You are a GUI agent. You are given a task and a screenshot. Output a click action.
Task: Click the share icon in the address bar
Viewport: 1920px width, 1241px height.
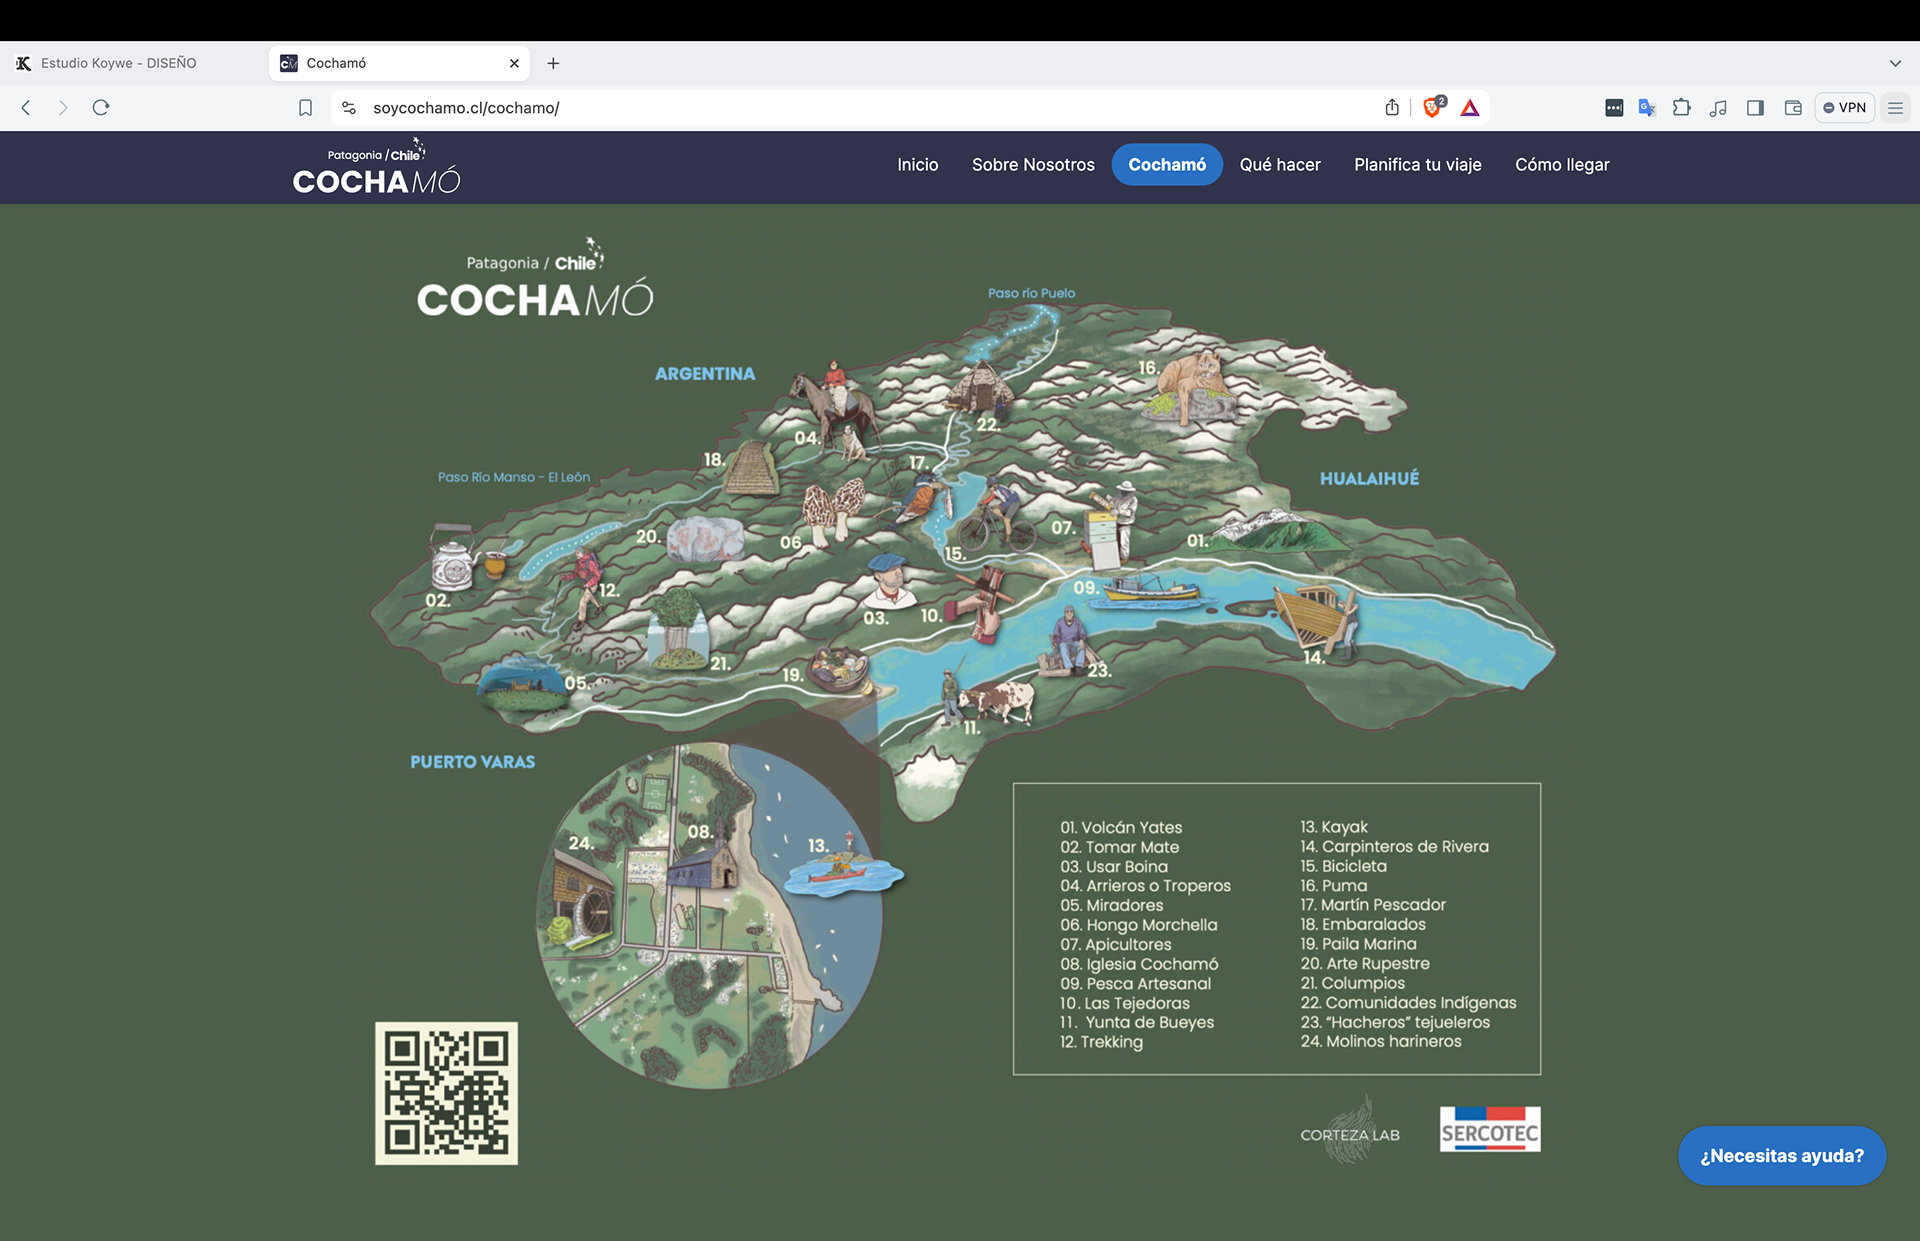coord(1392,108)
